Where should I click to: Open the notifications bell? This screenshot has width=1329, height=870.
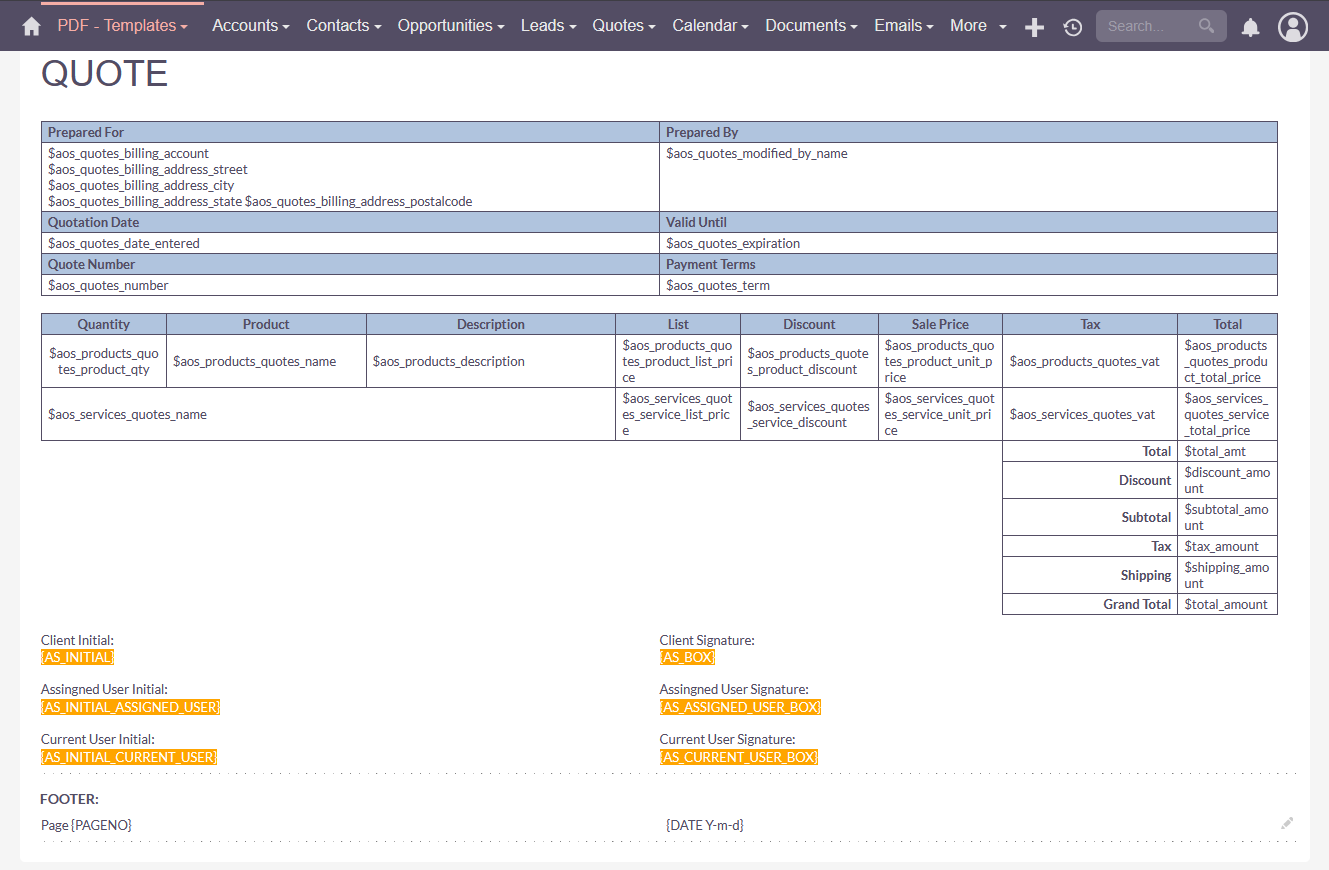click(x=1250, y=27)
